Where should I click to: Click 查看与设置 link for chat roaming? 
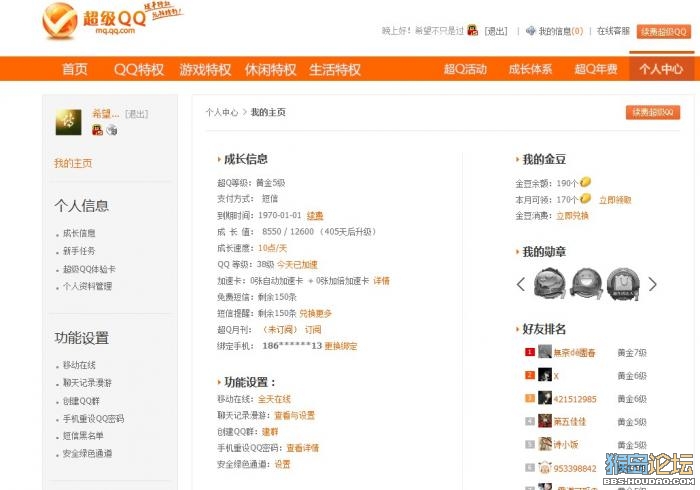pos(295,415)
